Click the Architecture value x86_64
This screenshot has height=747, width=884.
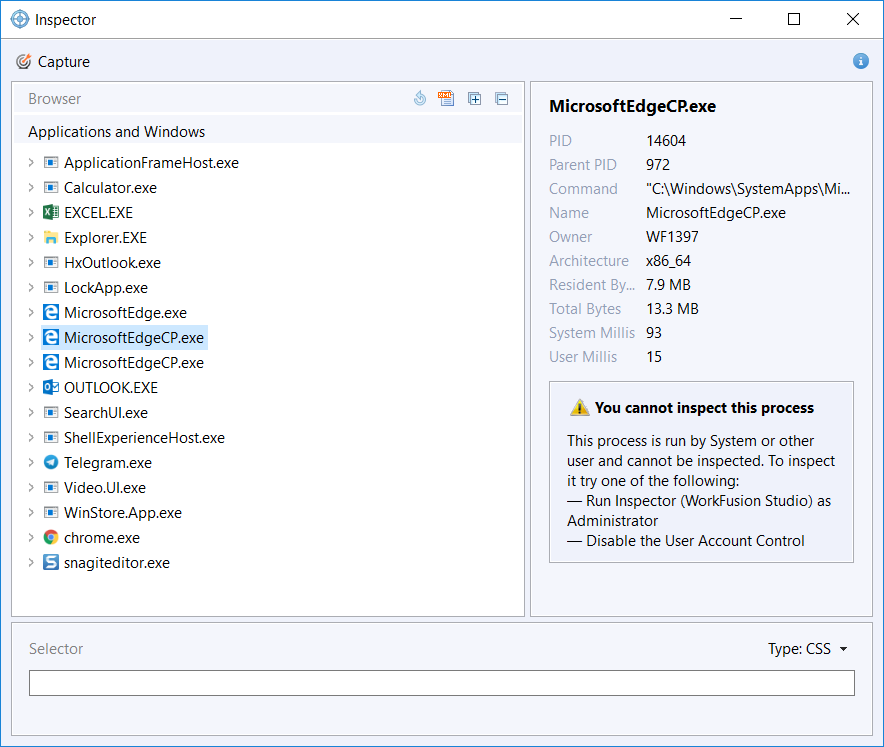point(668,260)
